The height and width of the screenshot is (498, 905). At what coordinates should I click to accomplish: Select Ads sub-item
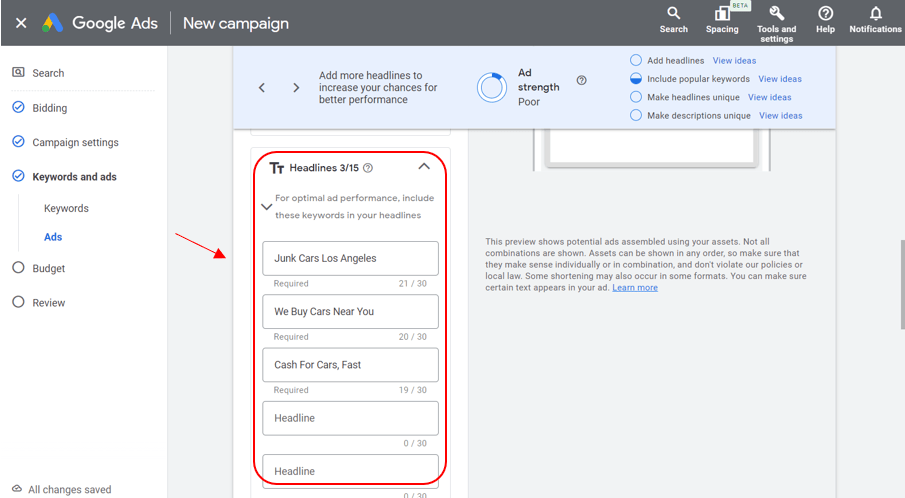coord(53,237)
